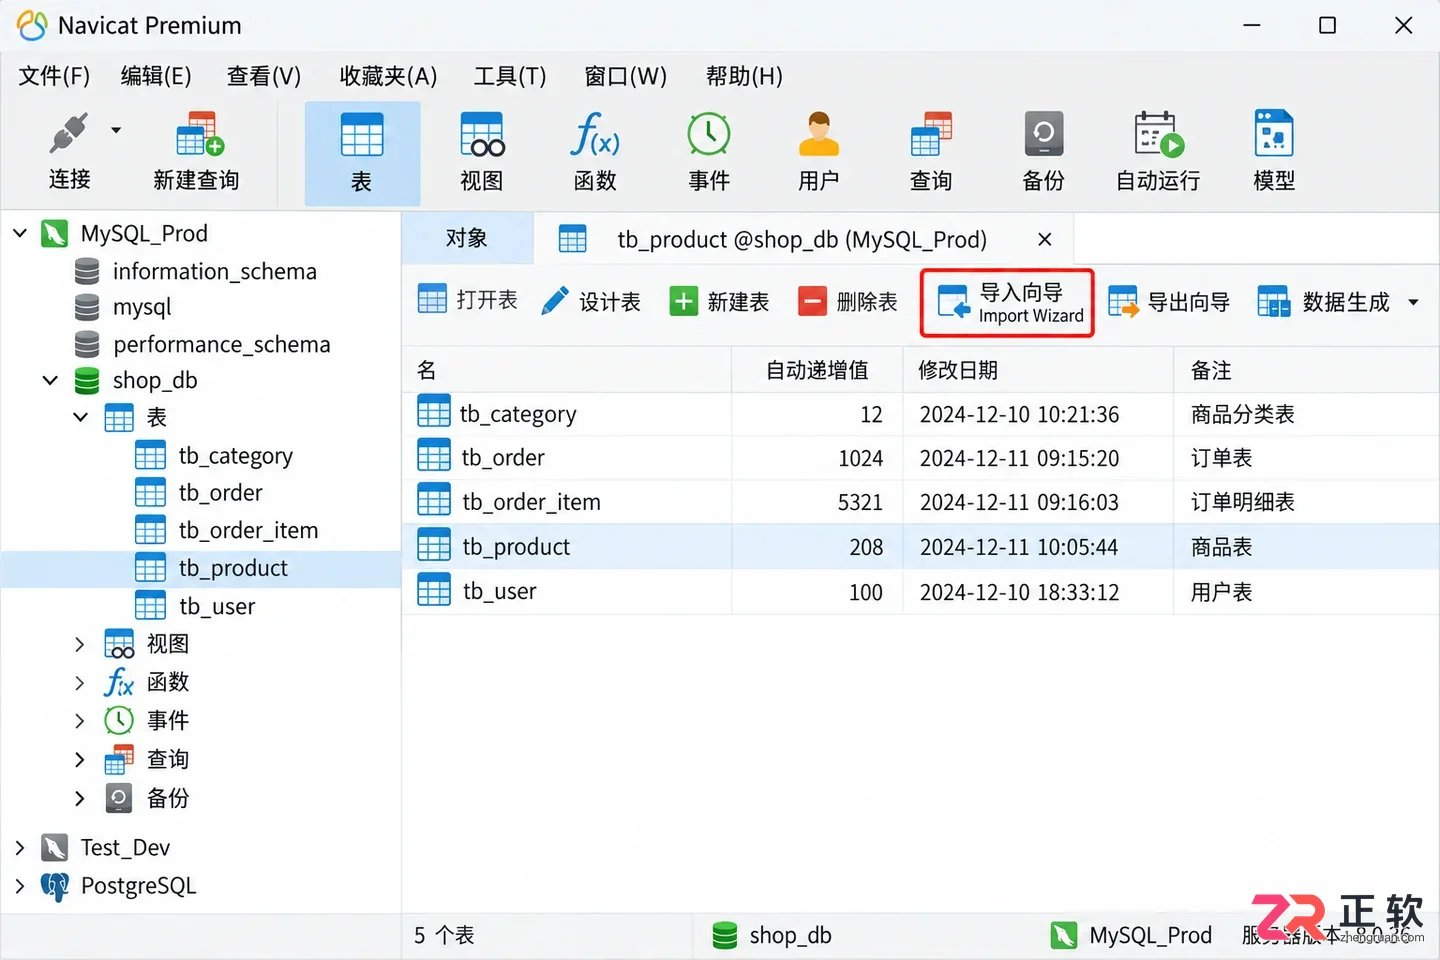
Task: Select the View (视图) toolbar icon
Action: coord(482,135)
